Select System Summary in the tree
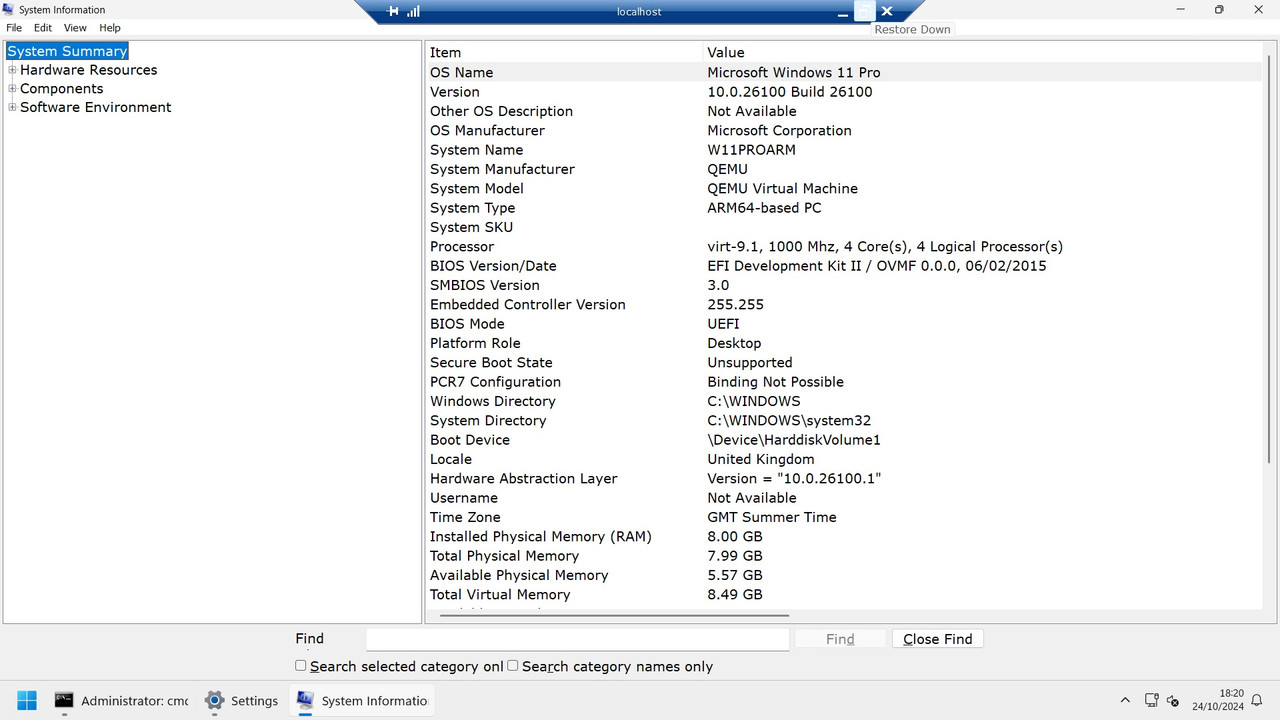1280x720 pixels. [67, 51]
